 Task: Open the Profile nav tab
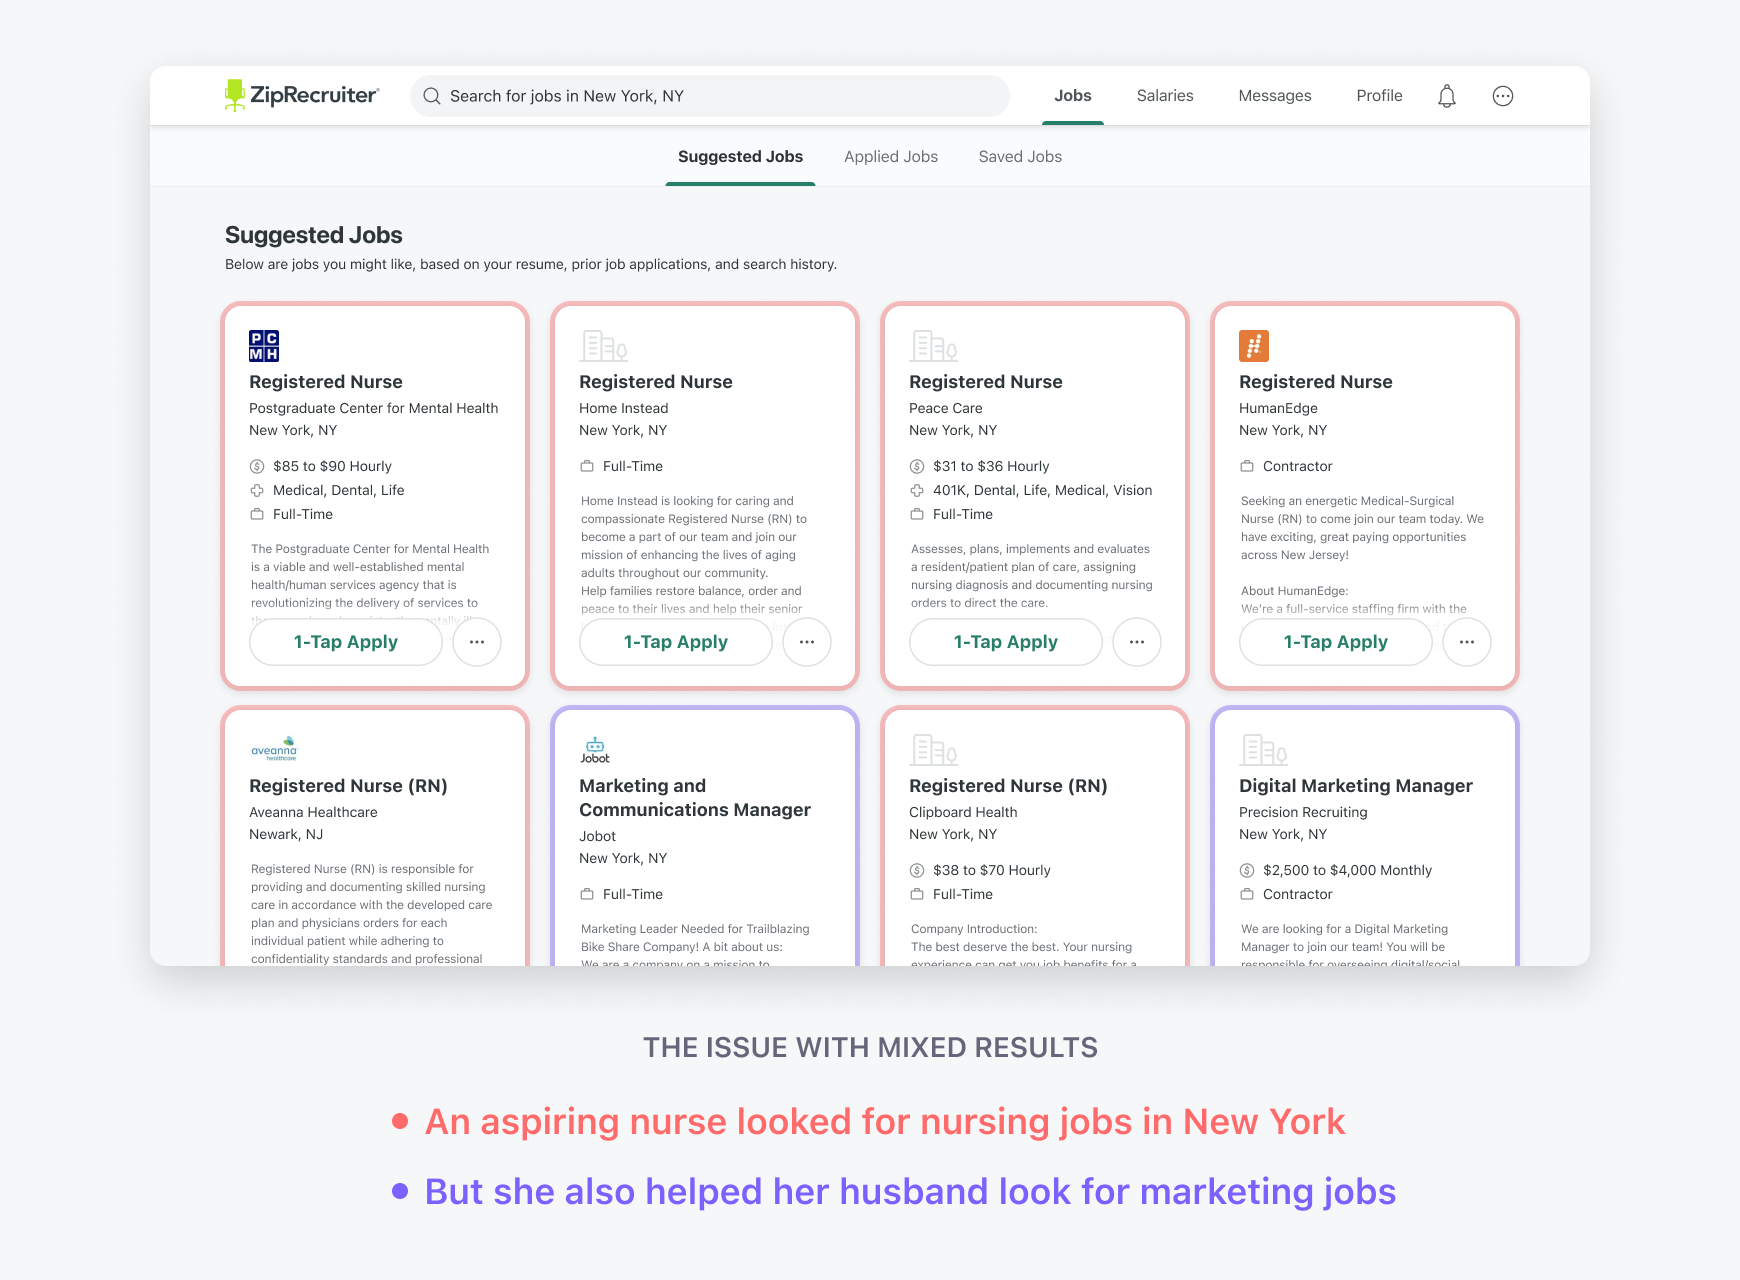pos(1379,96)
